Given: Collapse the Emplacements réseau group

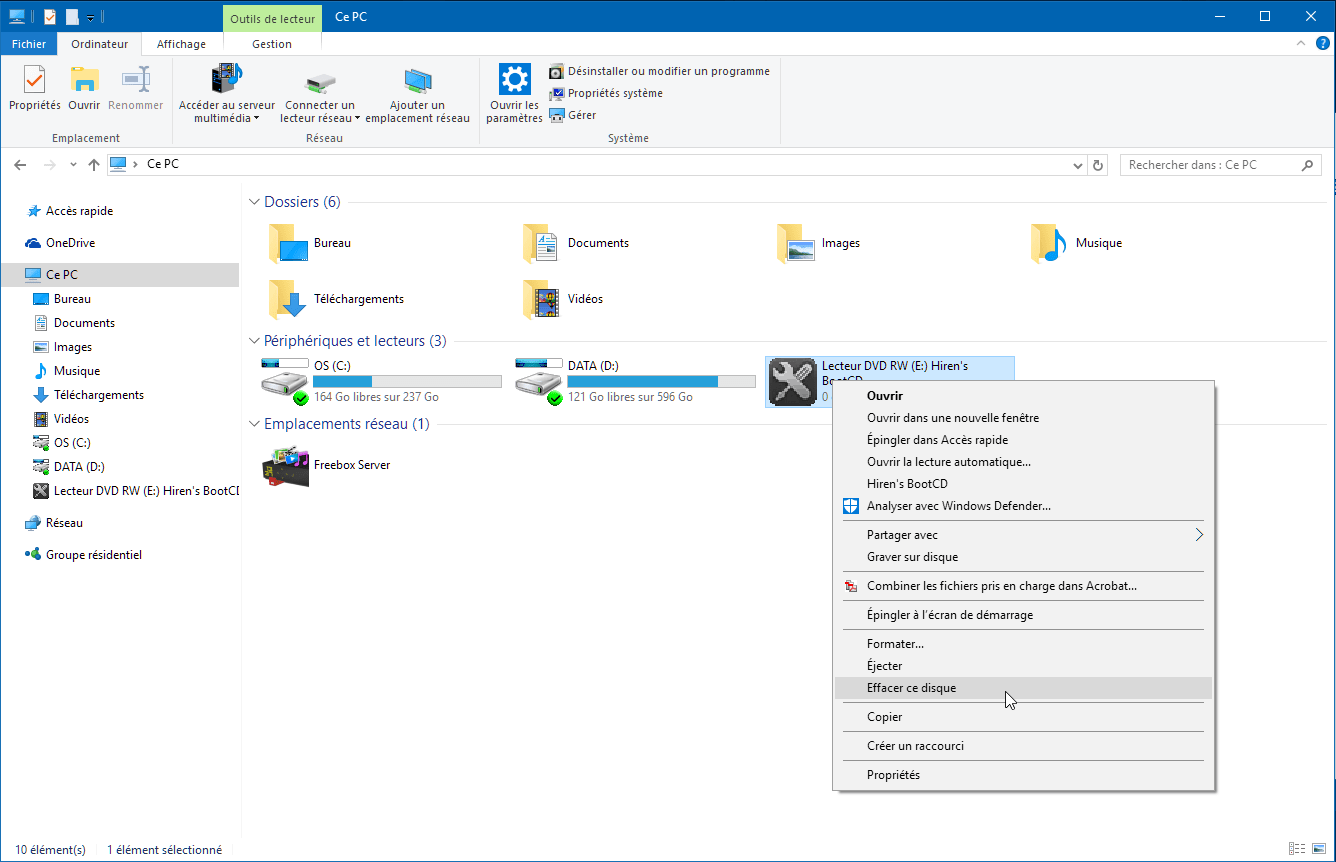Looking at the screenshot, I should tap(254, 424).
